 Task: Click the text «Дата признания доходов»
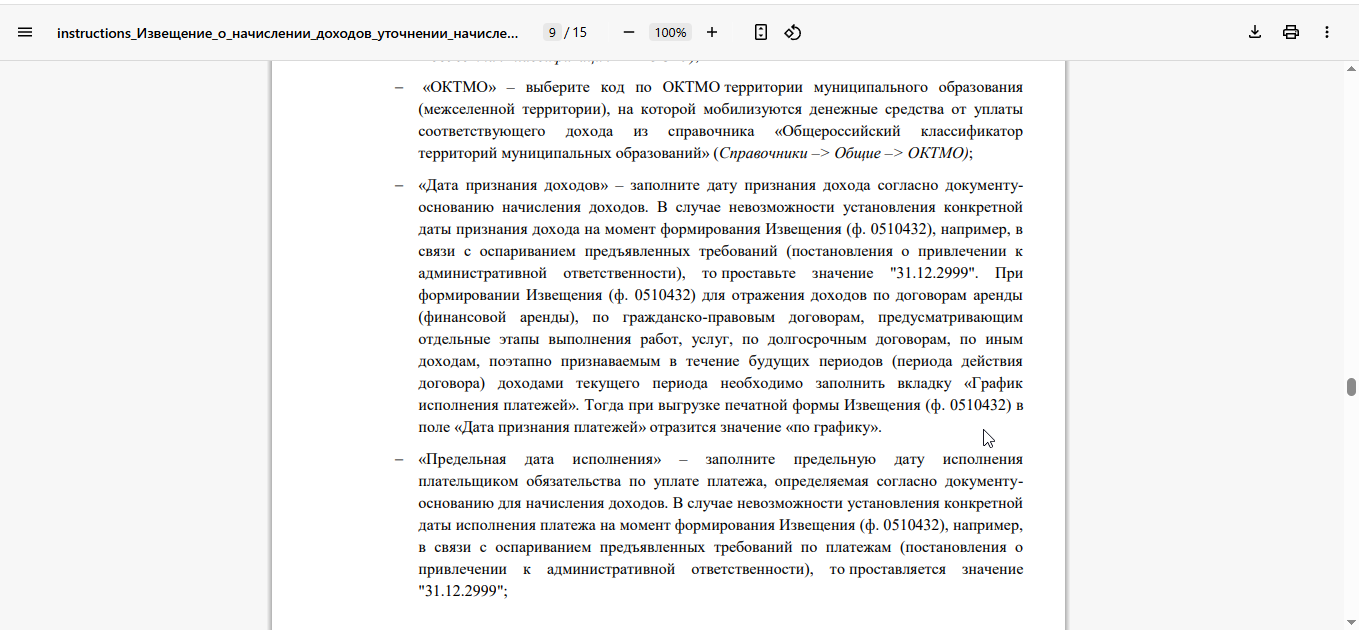coord(514,186)
